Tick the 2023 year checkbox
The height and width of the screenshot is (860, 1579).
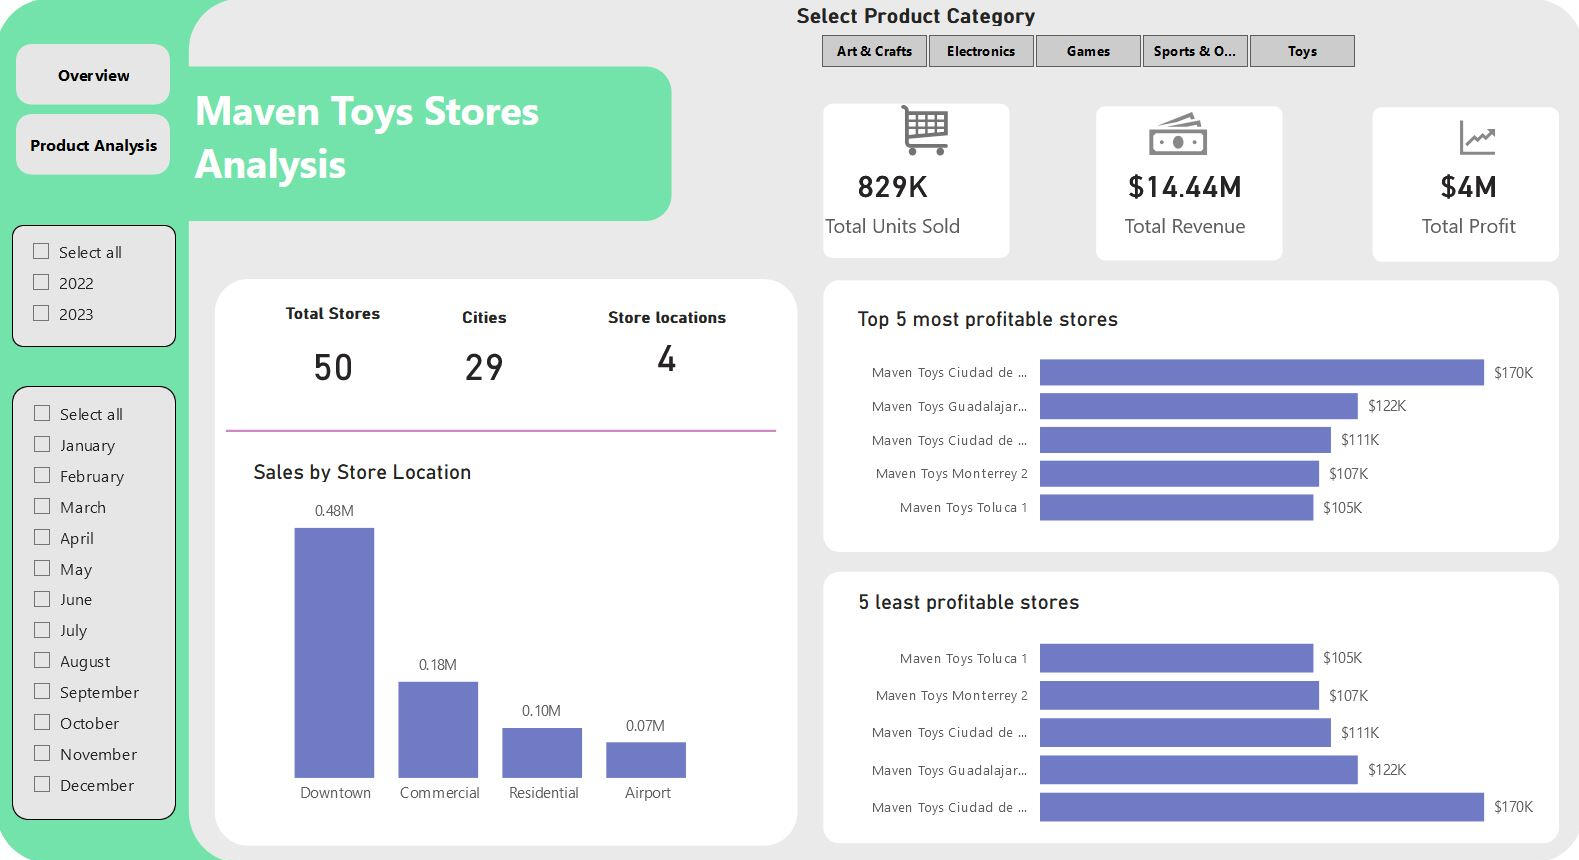(x=41, y=313)
